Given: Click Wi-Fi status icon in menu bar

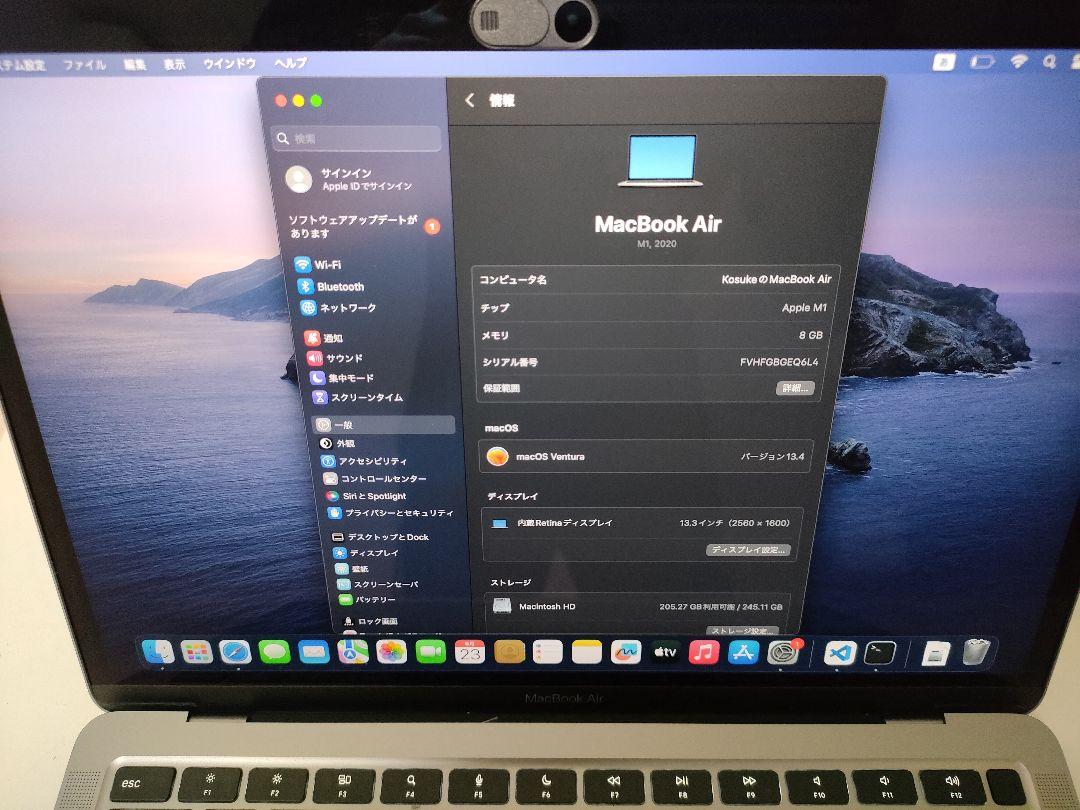Looking at the screenshot, I should point(1018,61).
